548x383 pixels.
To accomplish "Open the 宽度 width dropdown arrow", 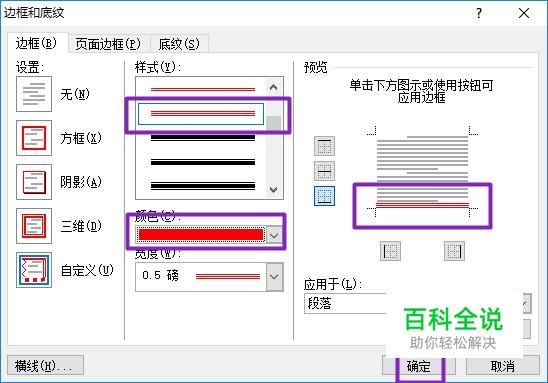I will point(274,277).
